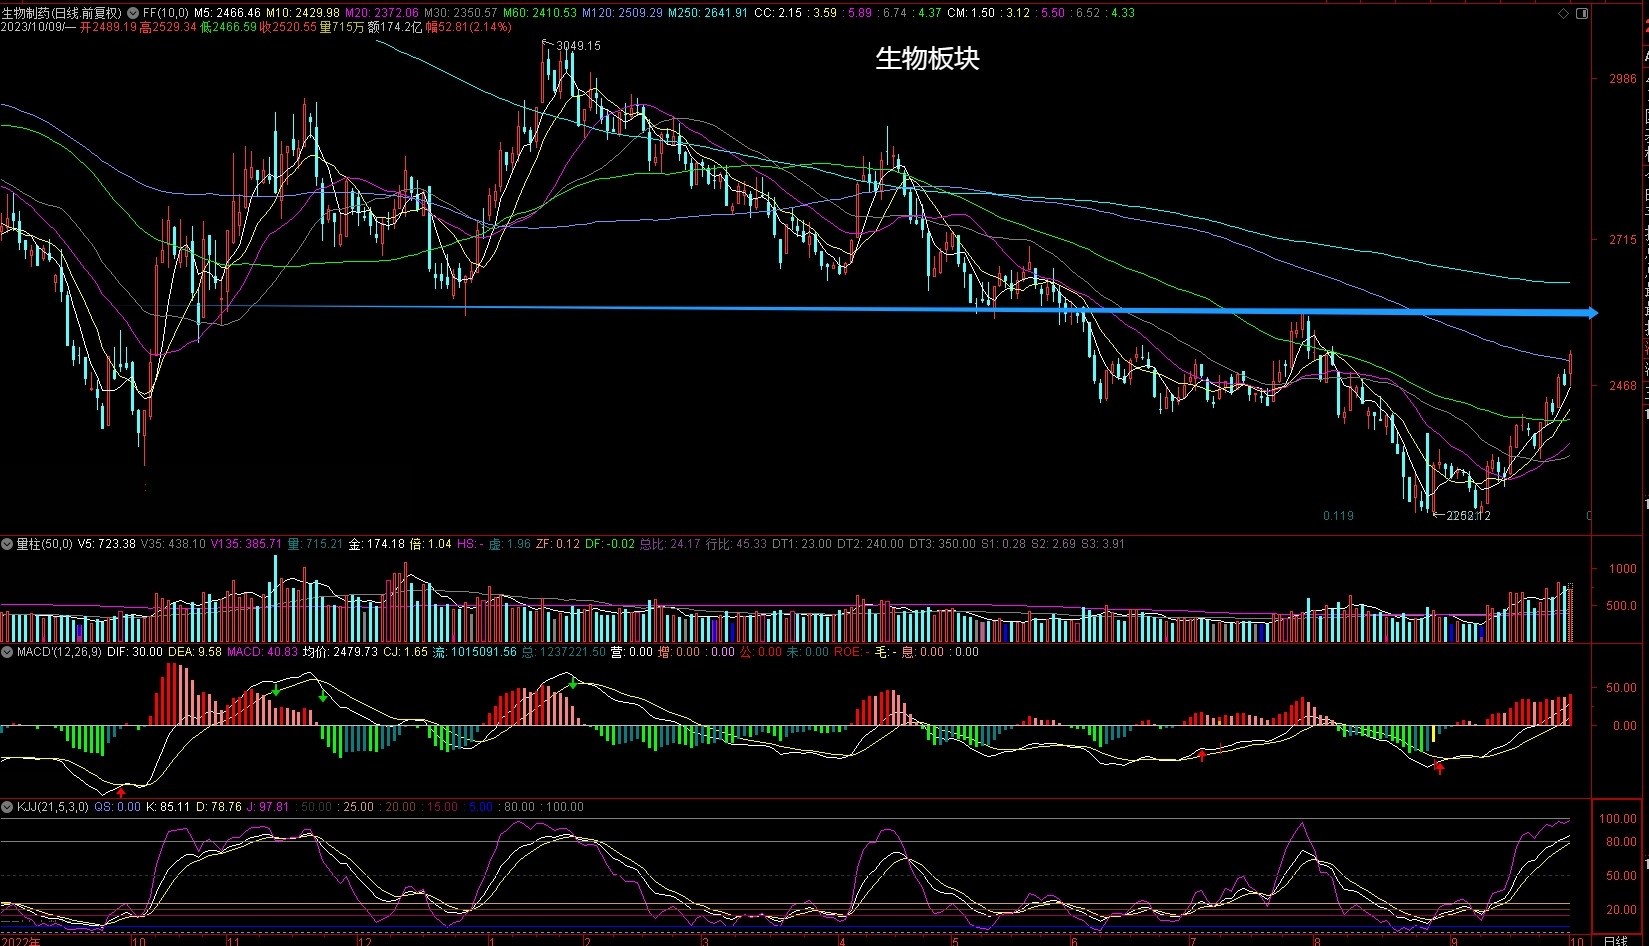Click the open price 开2489.19 value
This screenshot has width=1649, height=946.
click(x=109, y=27)
